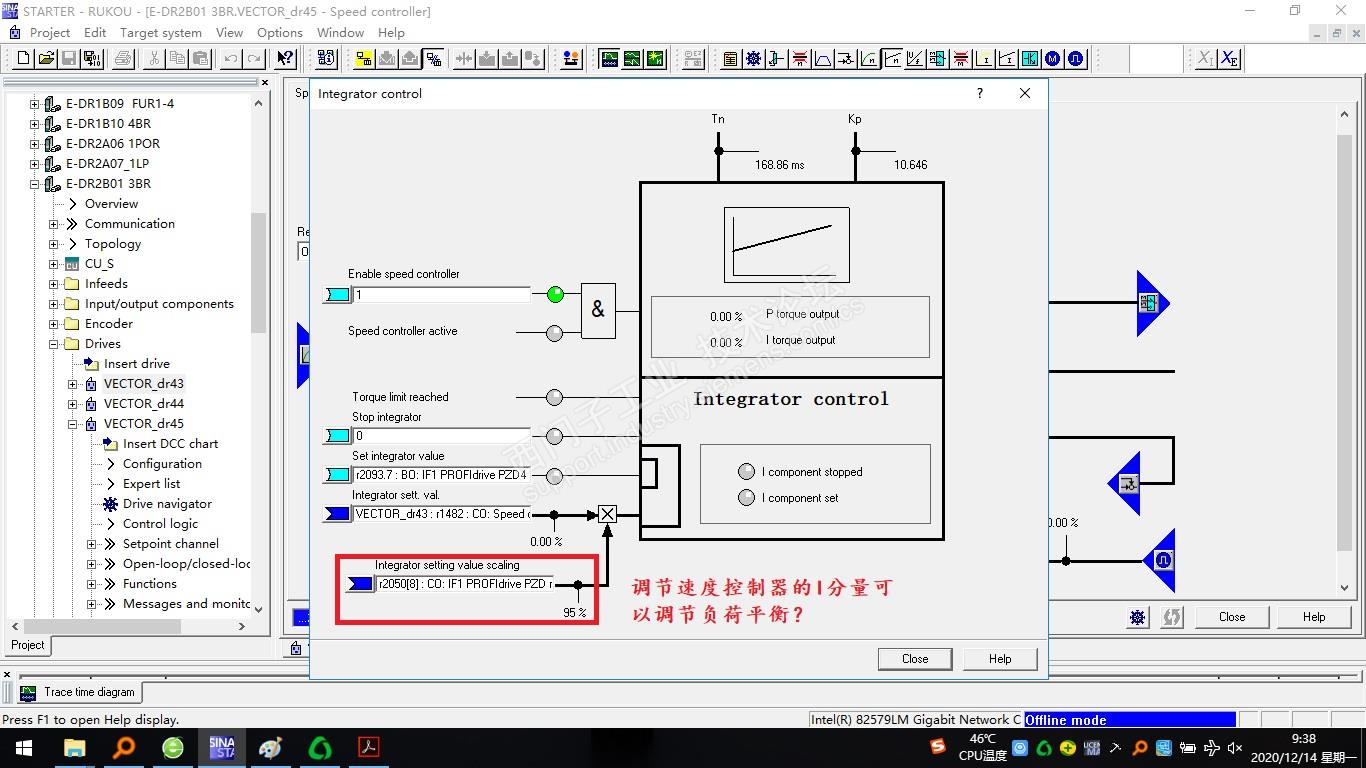Image resolution: width=1366 pixels, height=768 pixels.
Task: Click the context help arrow-question icon
Action: [286, 59]
